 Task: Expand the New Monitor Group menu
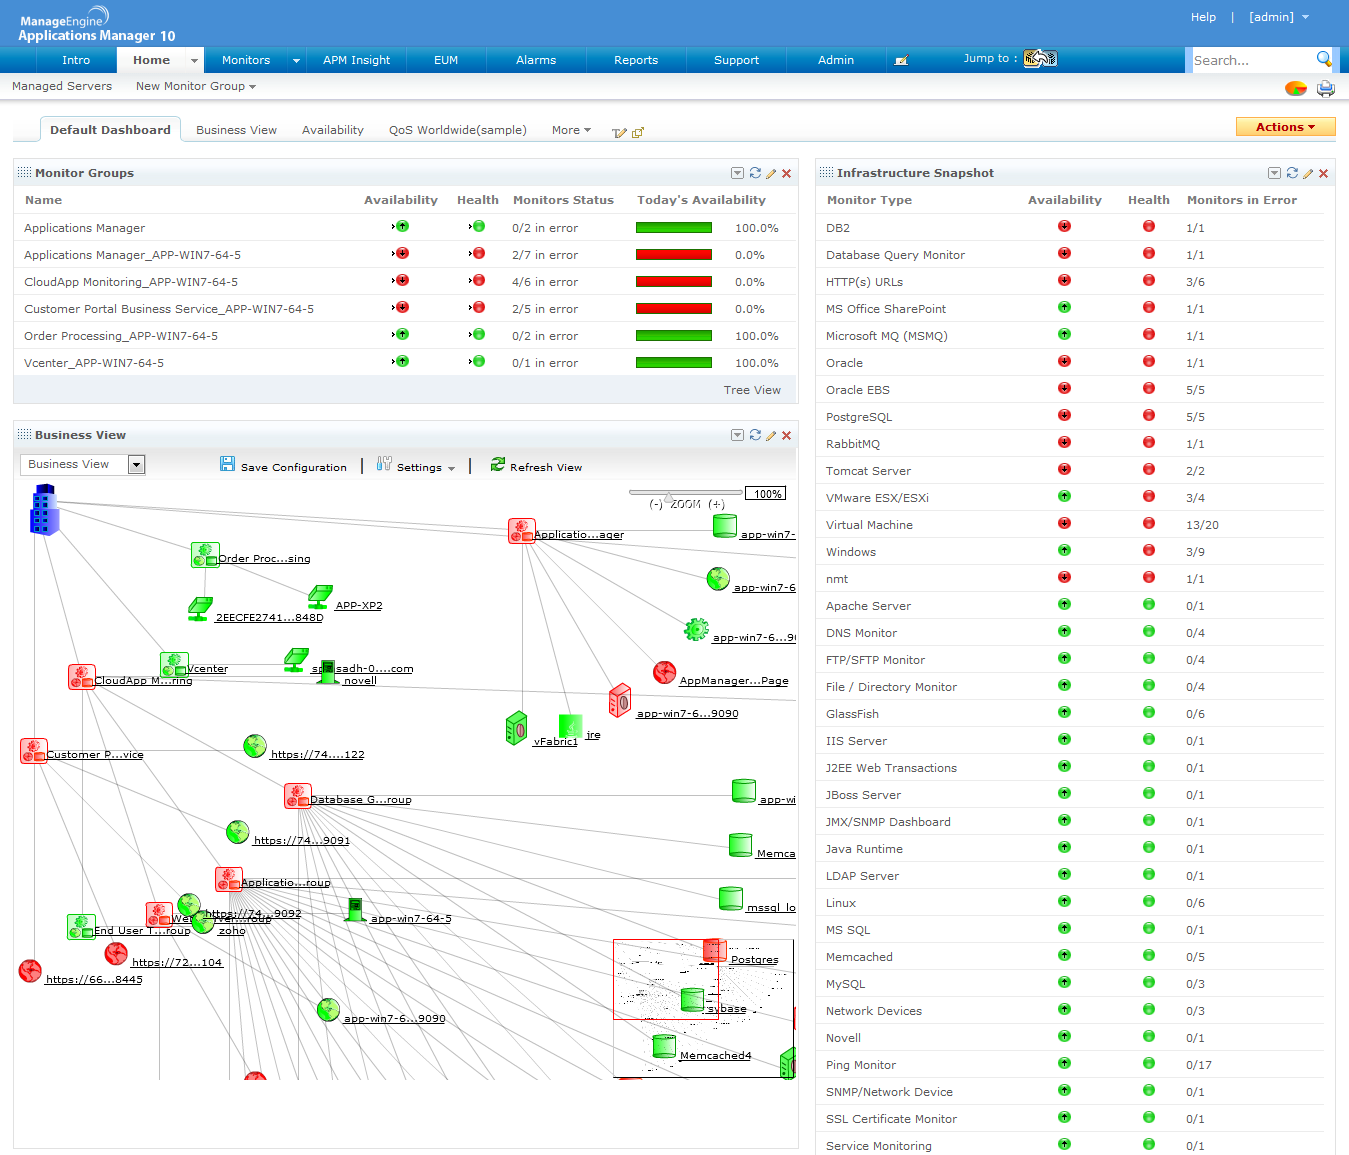[x=196, y=86]
